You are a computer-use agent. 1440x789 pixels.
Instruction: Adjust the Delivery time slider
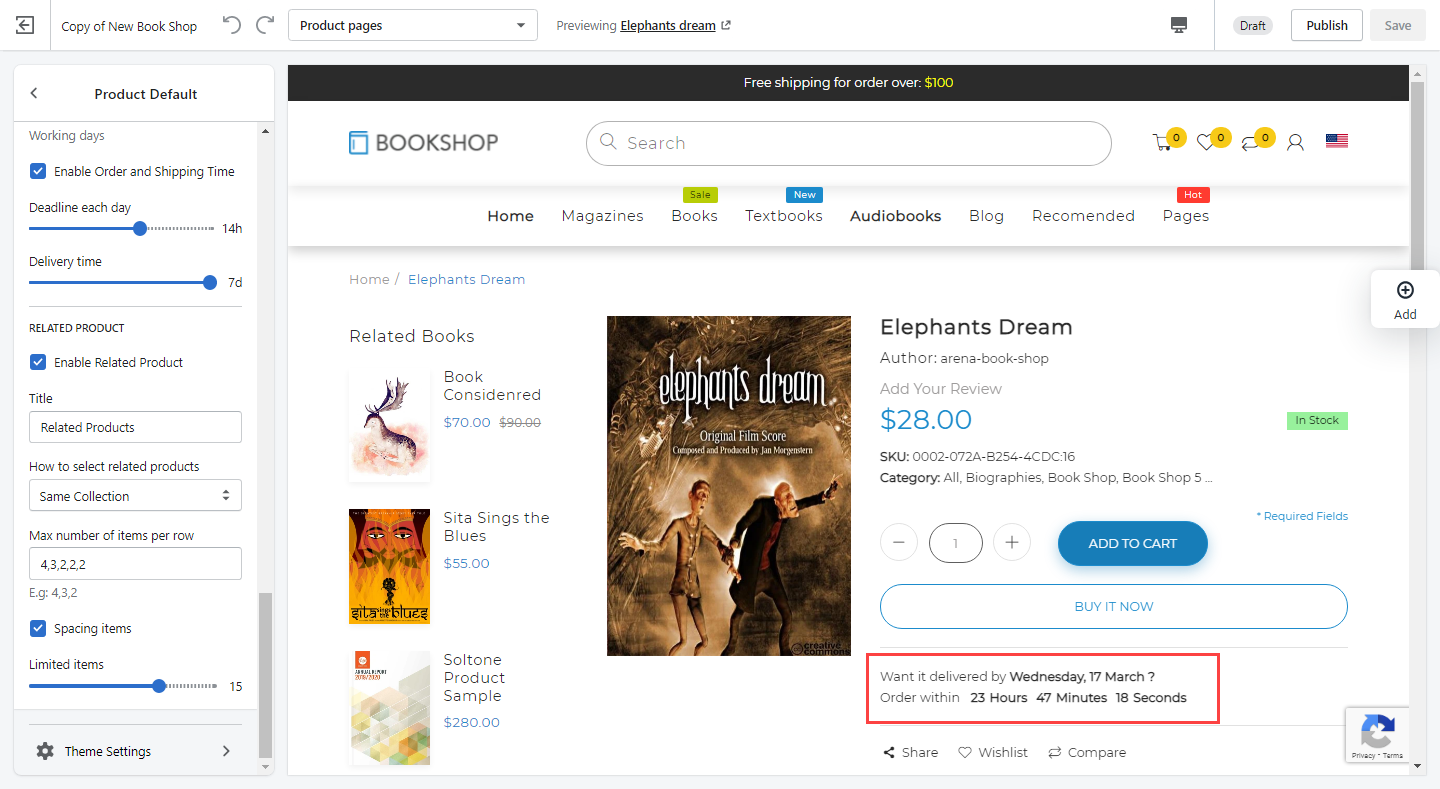(x=210, y=282)
